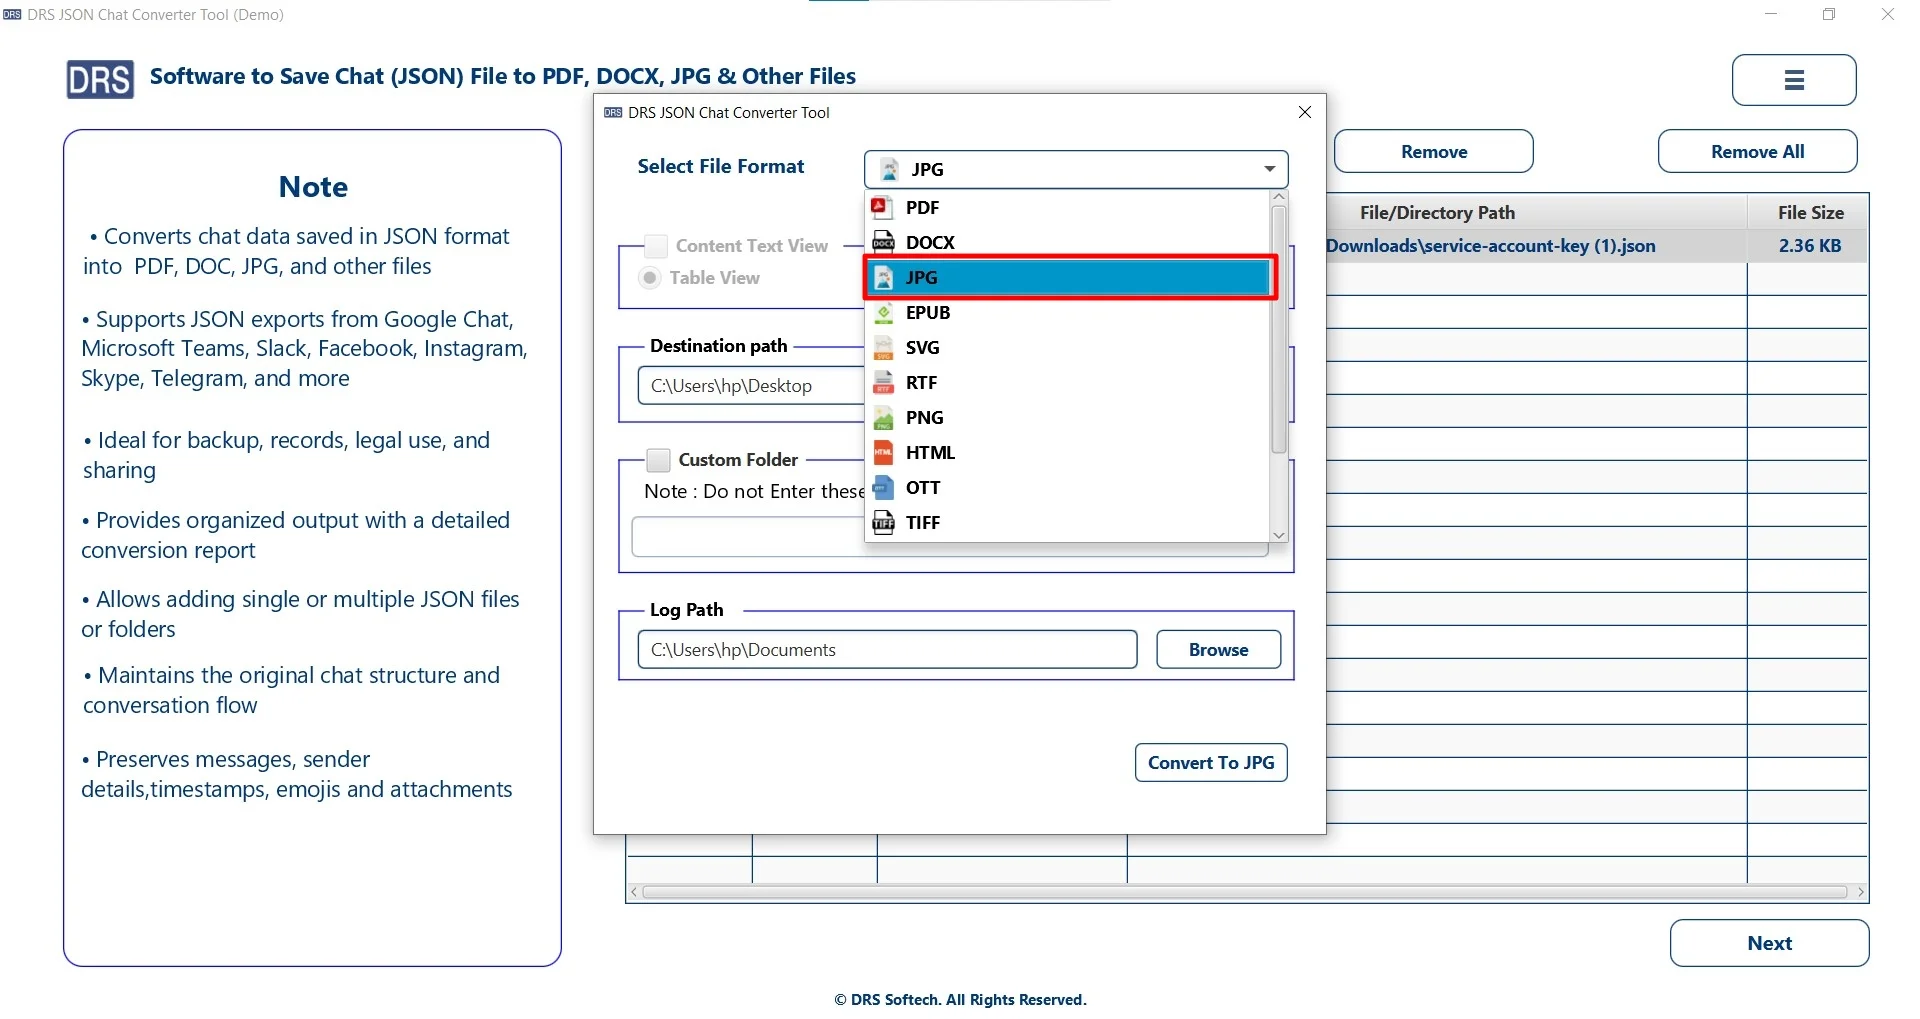The height and width of the screenshot is (1019, 1920).
Task: Click the PNG icon in the format list
Action: [883, 418]
